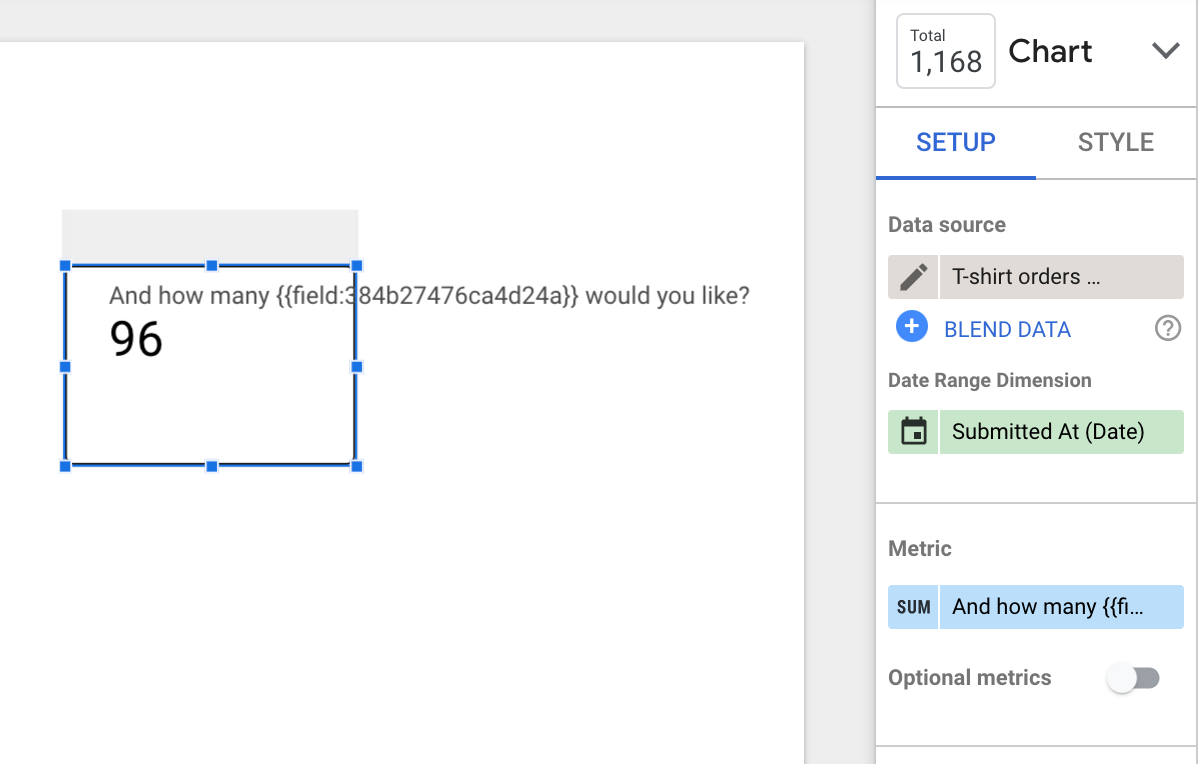
Task: Click the SUM aggregation badge on the metric
Action: (x=914, y=607)
